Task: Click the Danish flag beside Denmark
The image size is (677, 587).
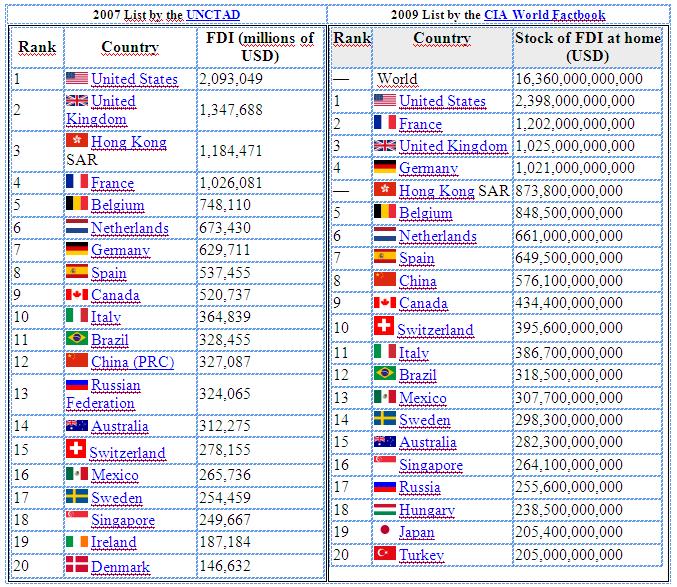Action: 77,564
